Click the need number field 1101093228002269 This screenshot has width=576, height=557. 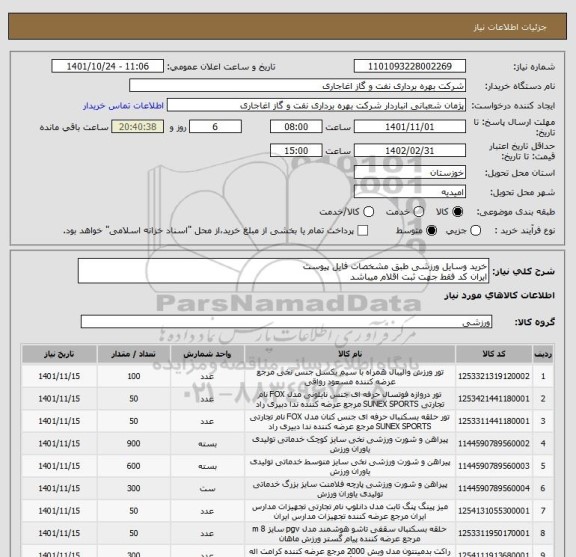click(410, 67)
